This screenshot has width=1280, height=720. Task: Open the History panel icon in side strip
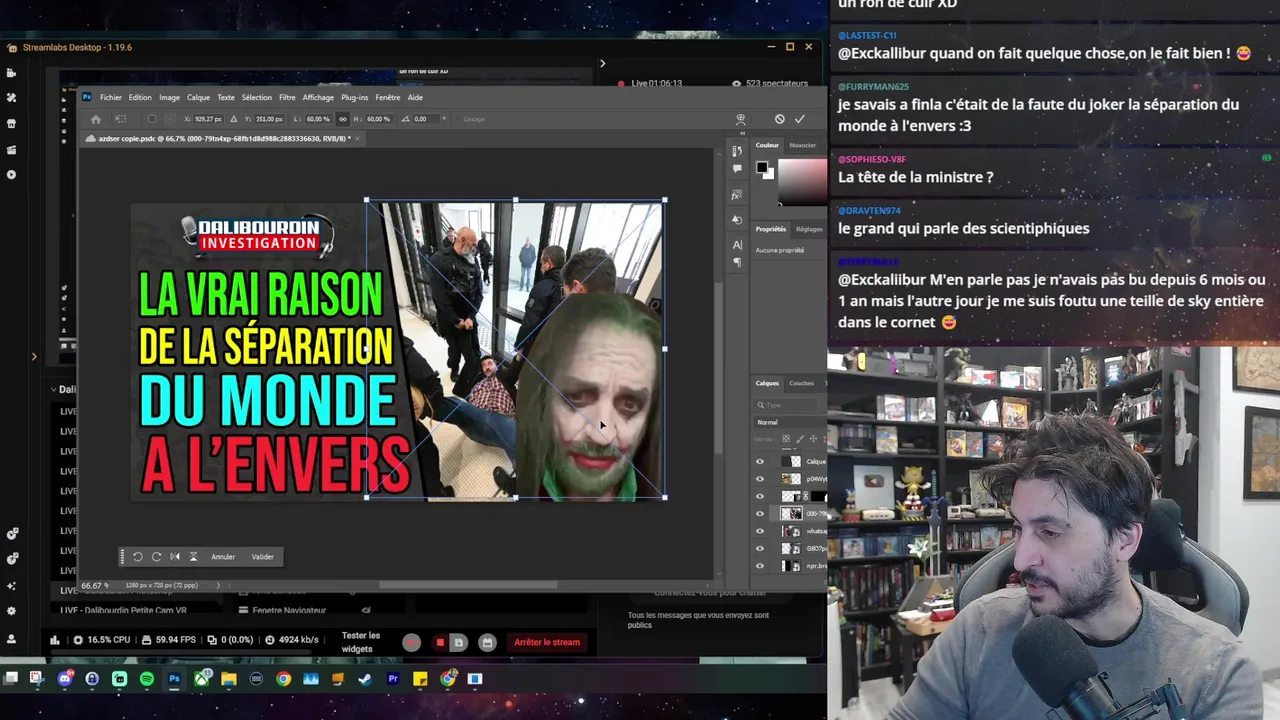(737, 151)
